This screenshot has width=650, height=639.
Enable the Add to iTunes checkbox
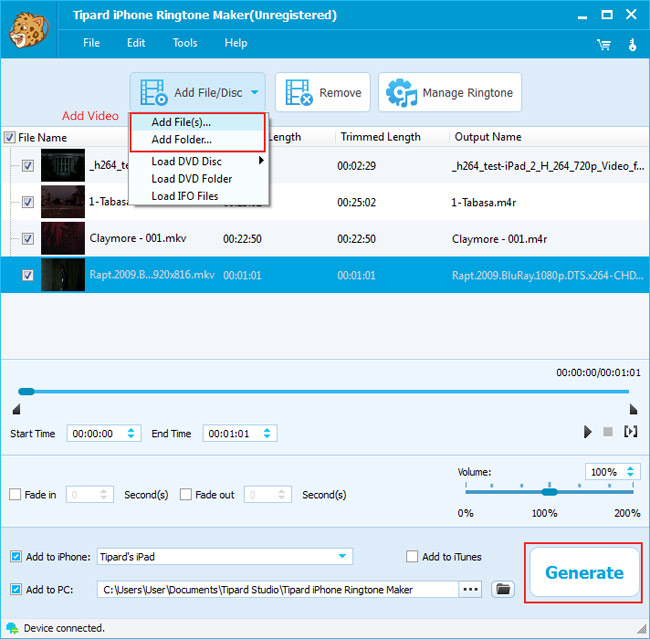tap(412, 556)
